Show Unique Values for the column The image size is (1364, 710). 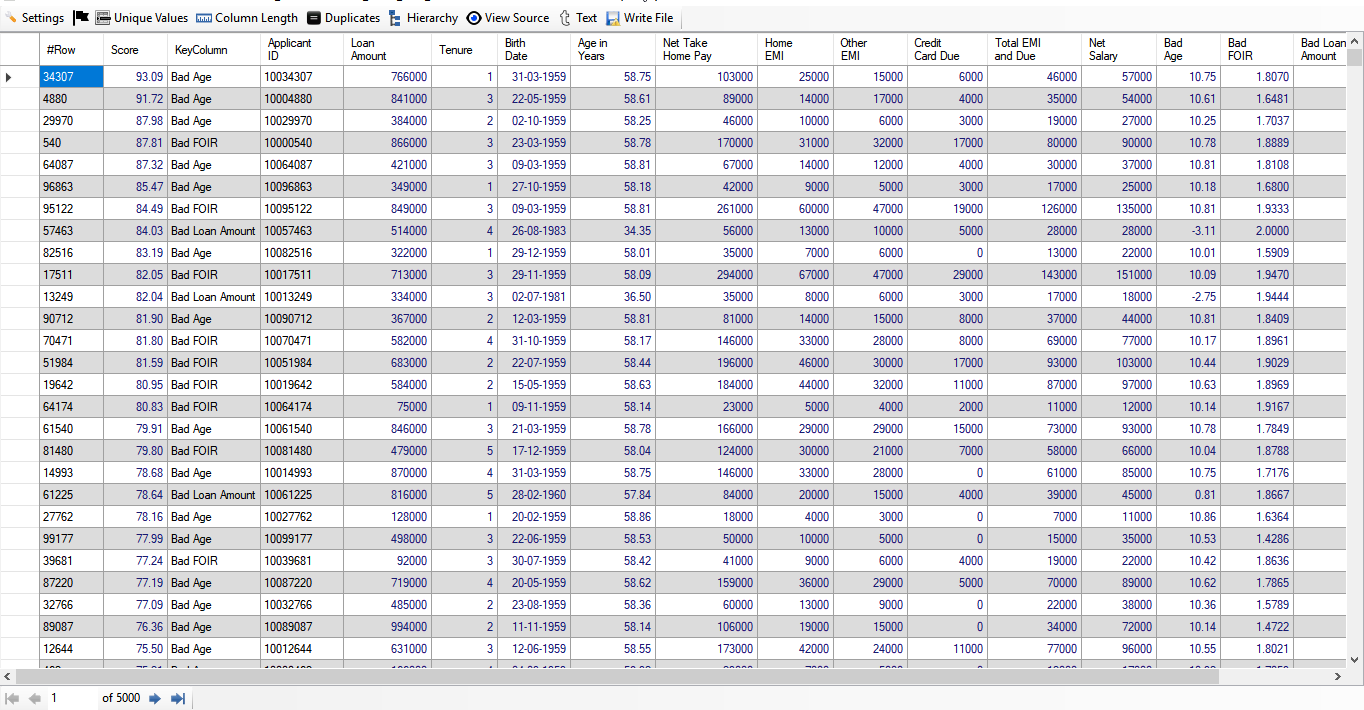pos(141,18)
